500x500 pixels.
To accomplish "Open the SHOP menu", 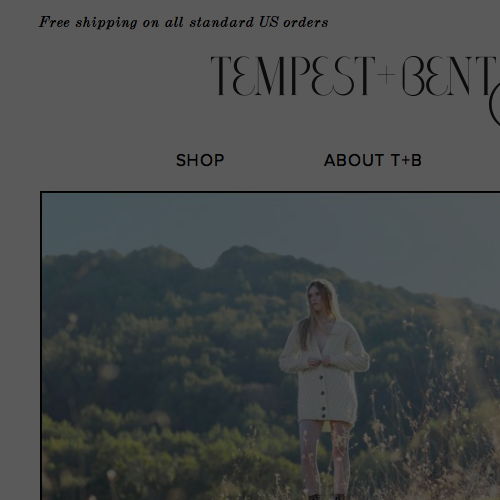I will tap(200, 160).
